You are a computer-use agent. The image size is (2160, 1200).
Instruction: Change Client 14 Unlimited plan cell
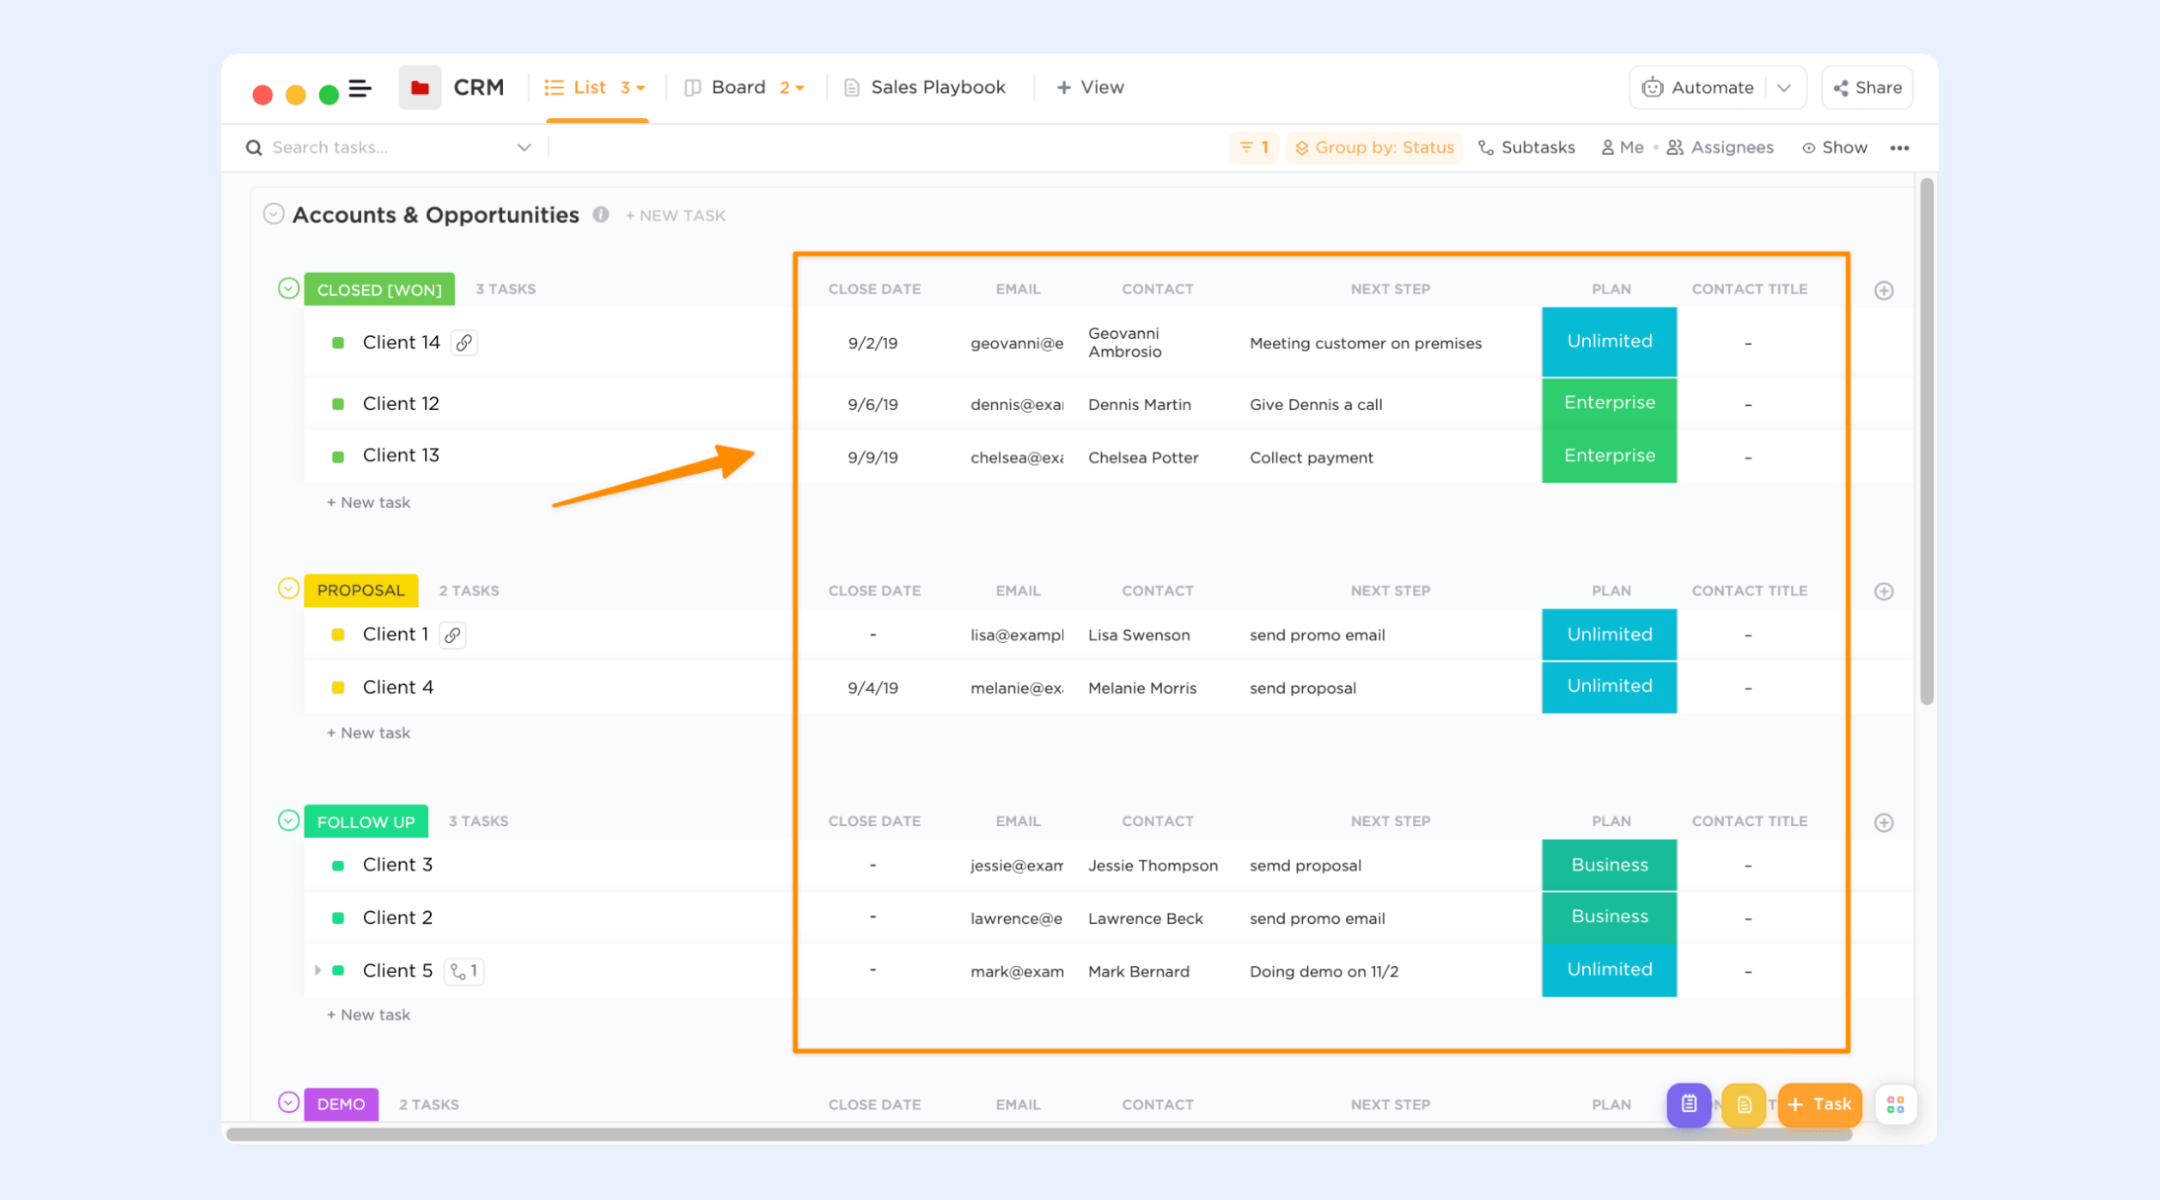pyautogui.click(x=1609, y=342)
